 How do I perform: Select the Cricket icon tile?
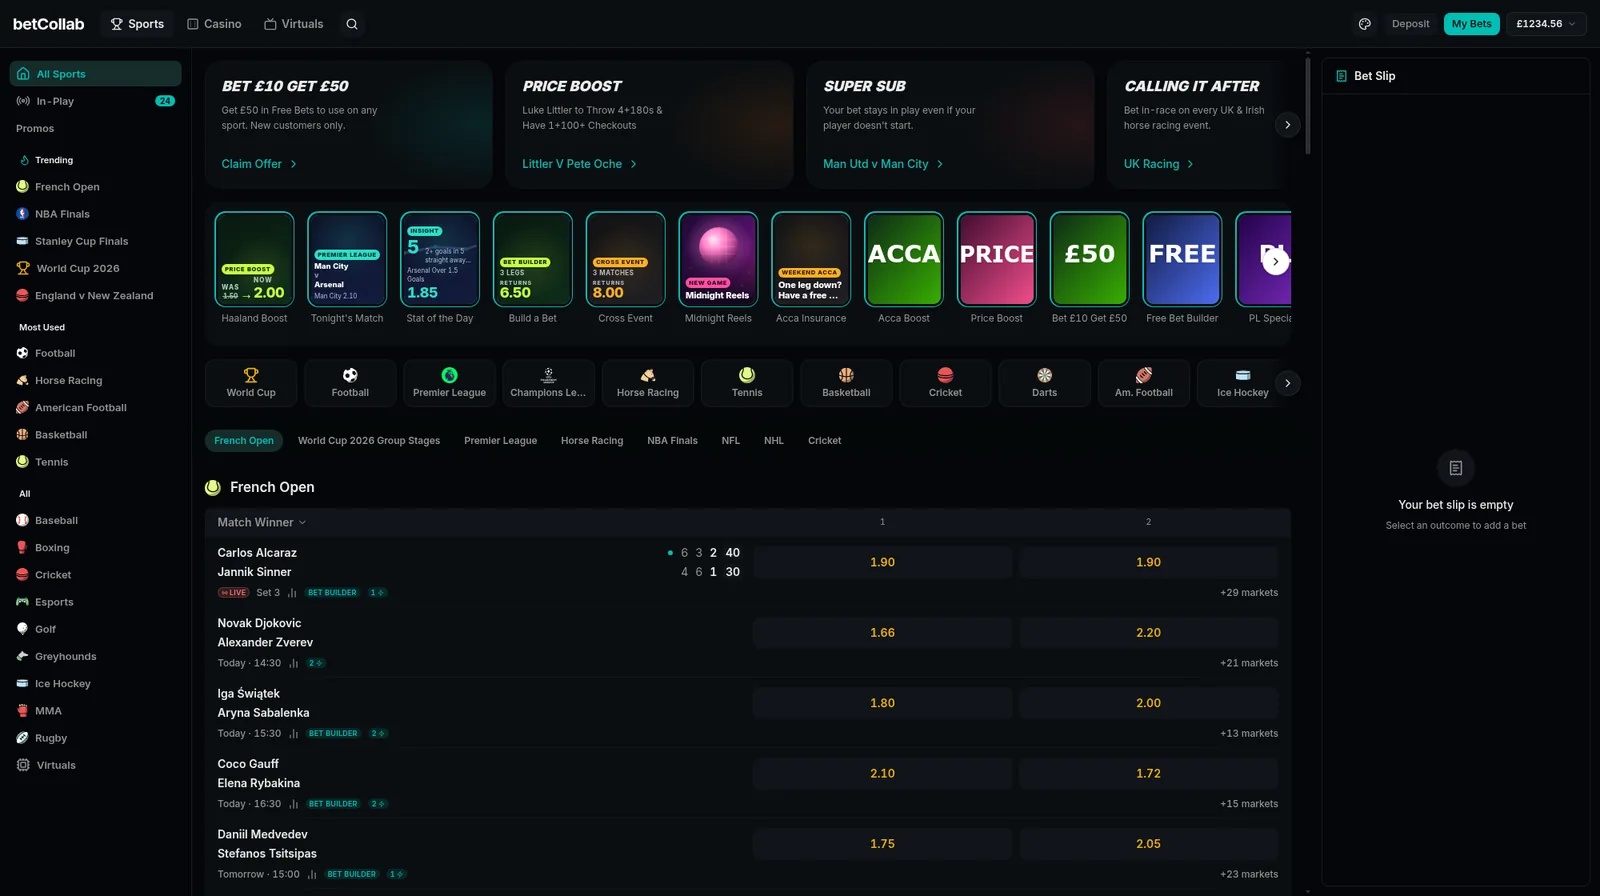(945, 383)
